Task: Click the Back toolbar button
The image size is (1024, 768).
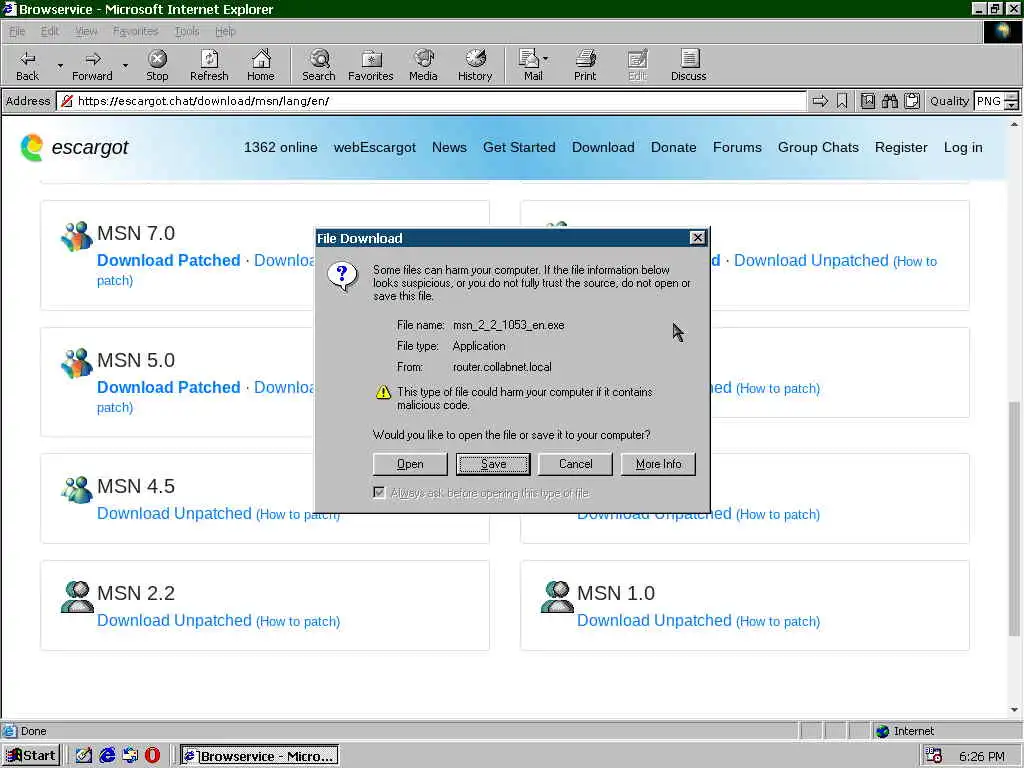Action: point(27,65)
